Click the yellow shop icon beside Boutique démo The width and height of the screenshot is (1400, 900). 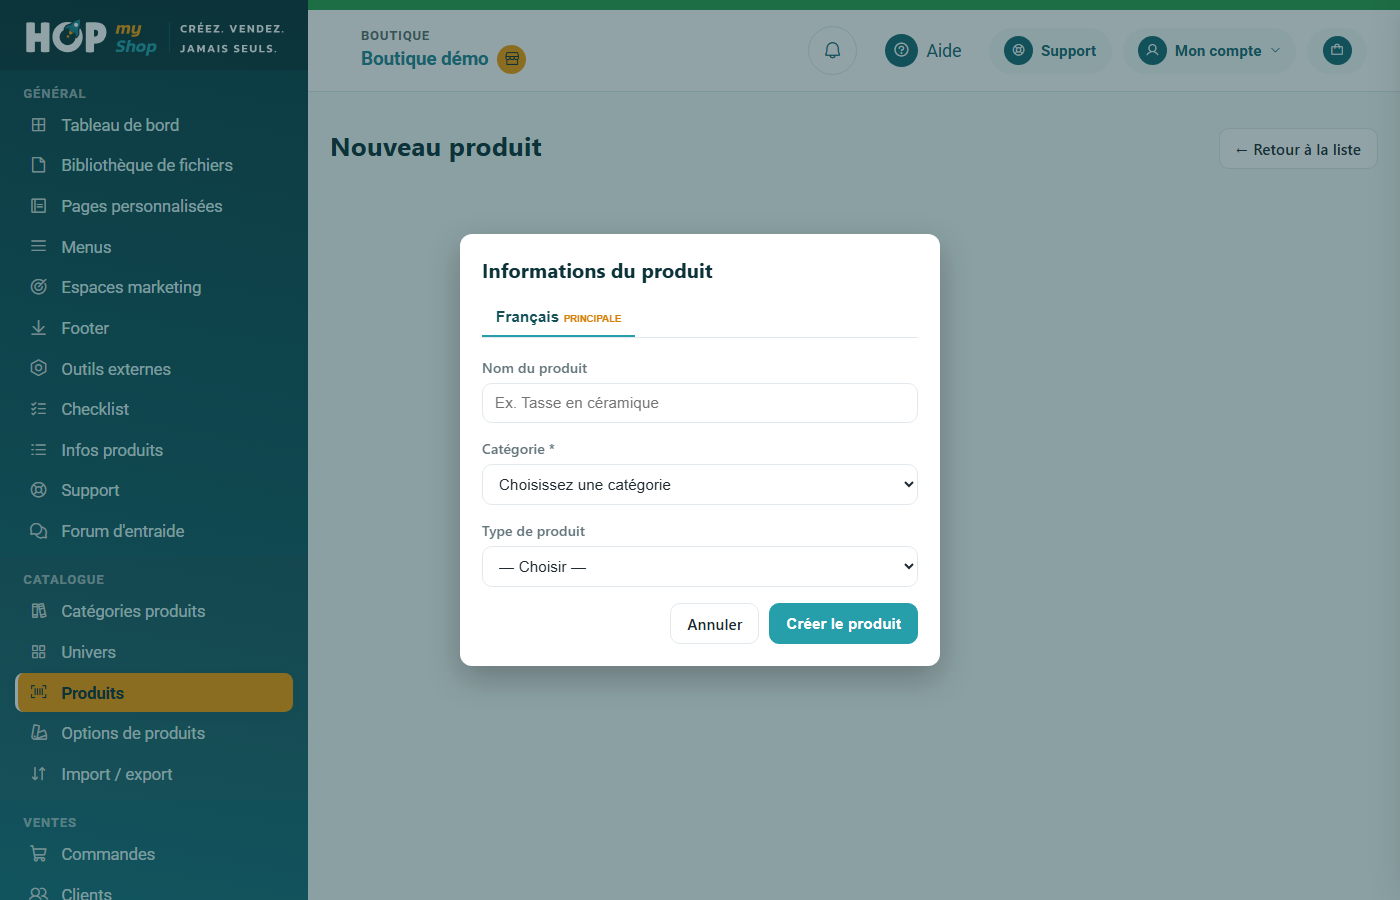512,59
